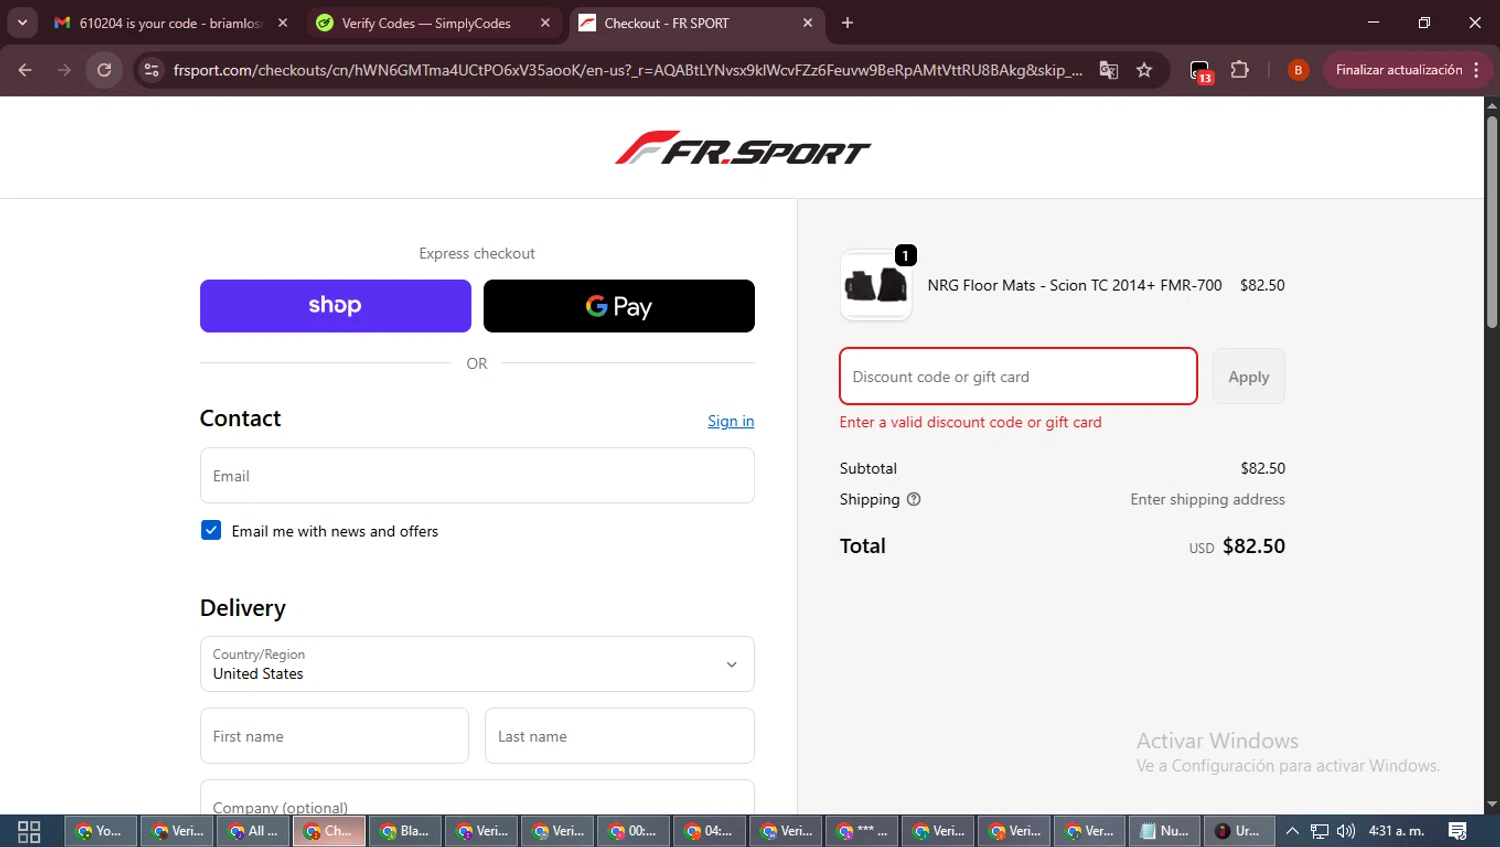
Task: Click the Google Translate icon
Action: [x=1108, y=70]
